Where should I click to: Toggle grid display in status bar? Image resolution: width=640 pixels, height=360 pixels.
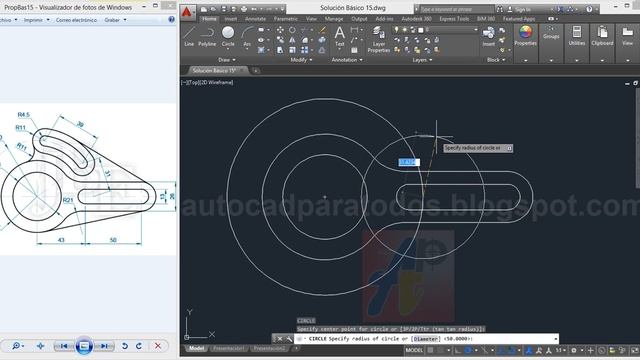click(430, 350)
